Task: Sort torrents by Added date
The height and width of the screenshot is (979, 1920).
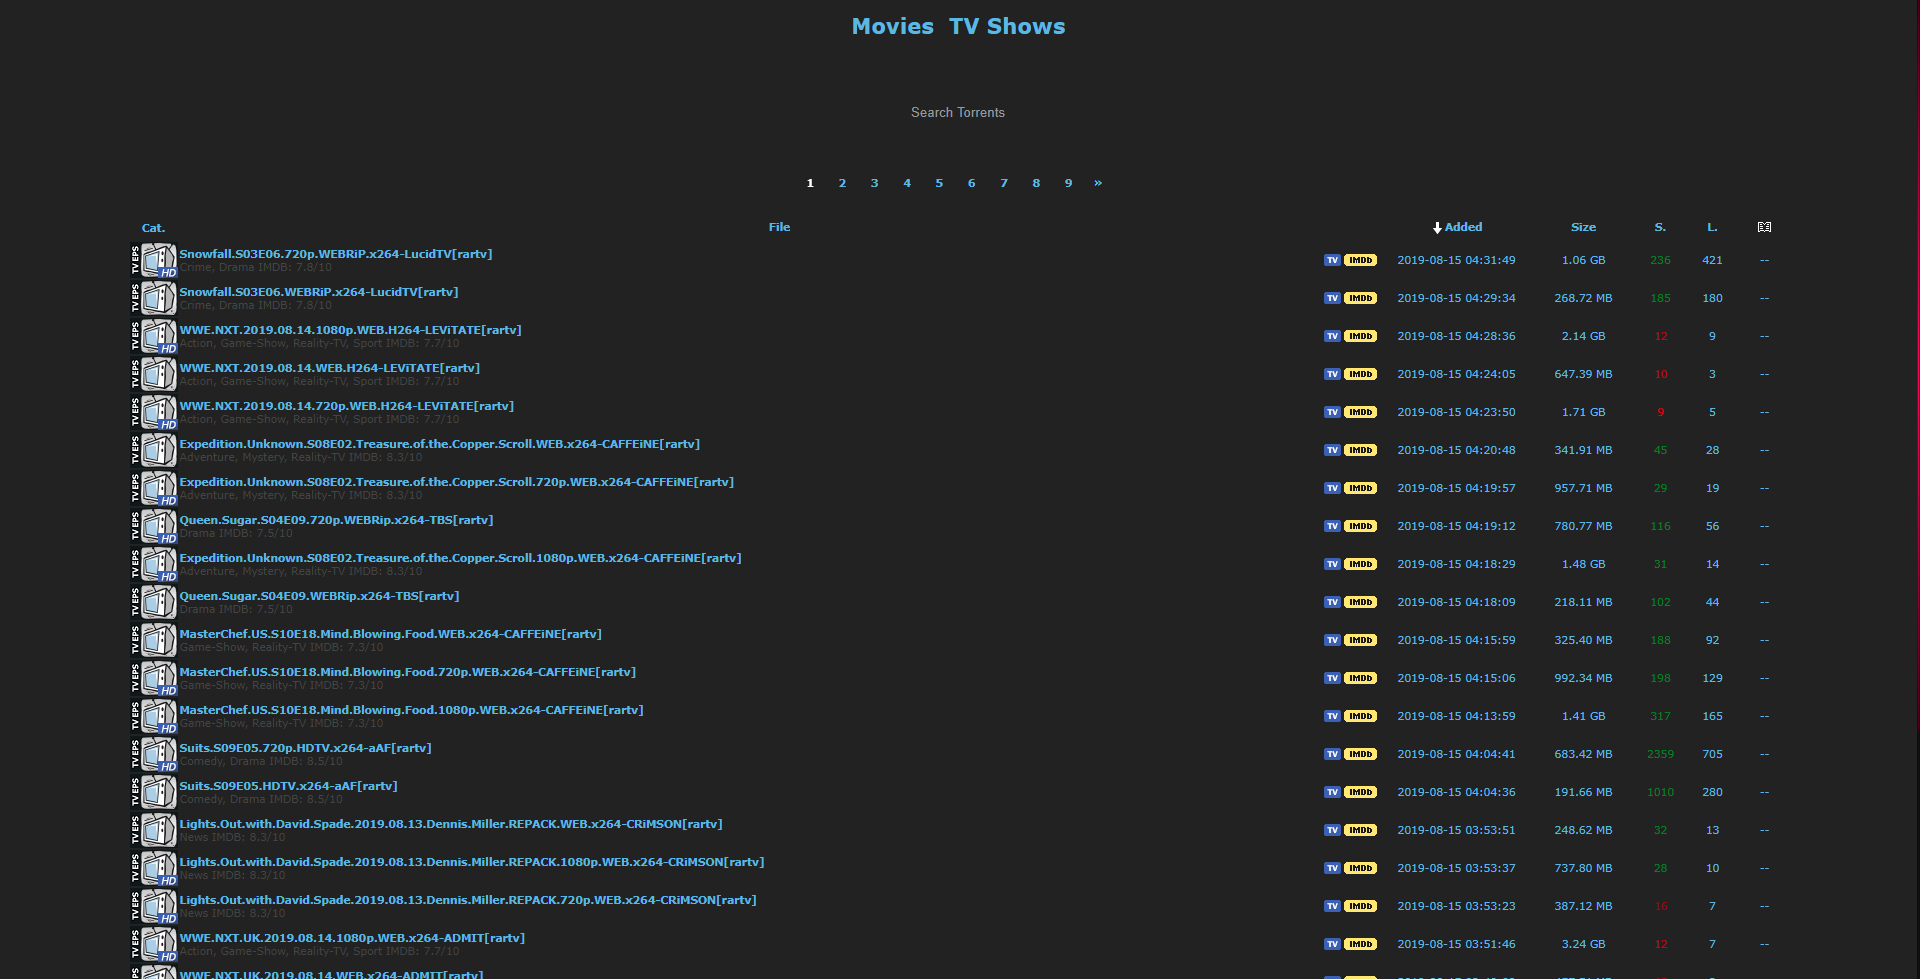Action: point(1463,227)
